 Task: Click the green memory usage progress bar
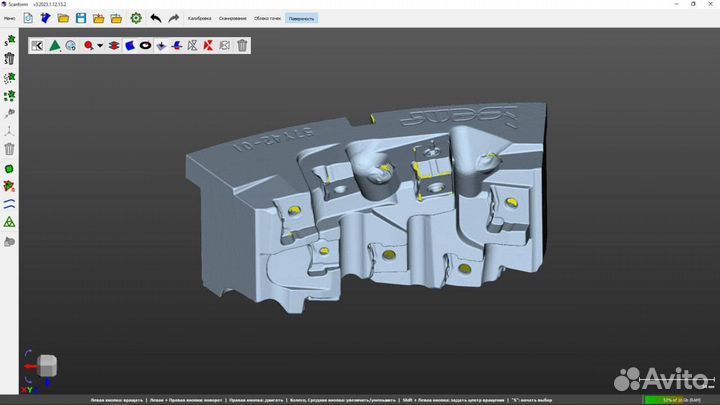680,400
